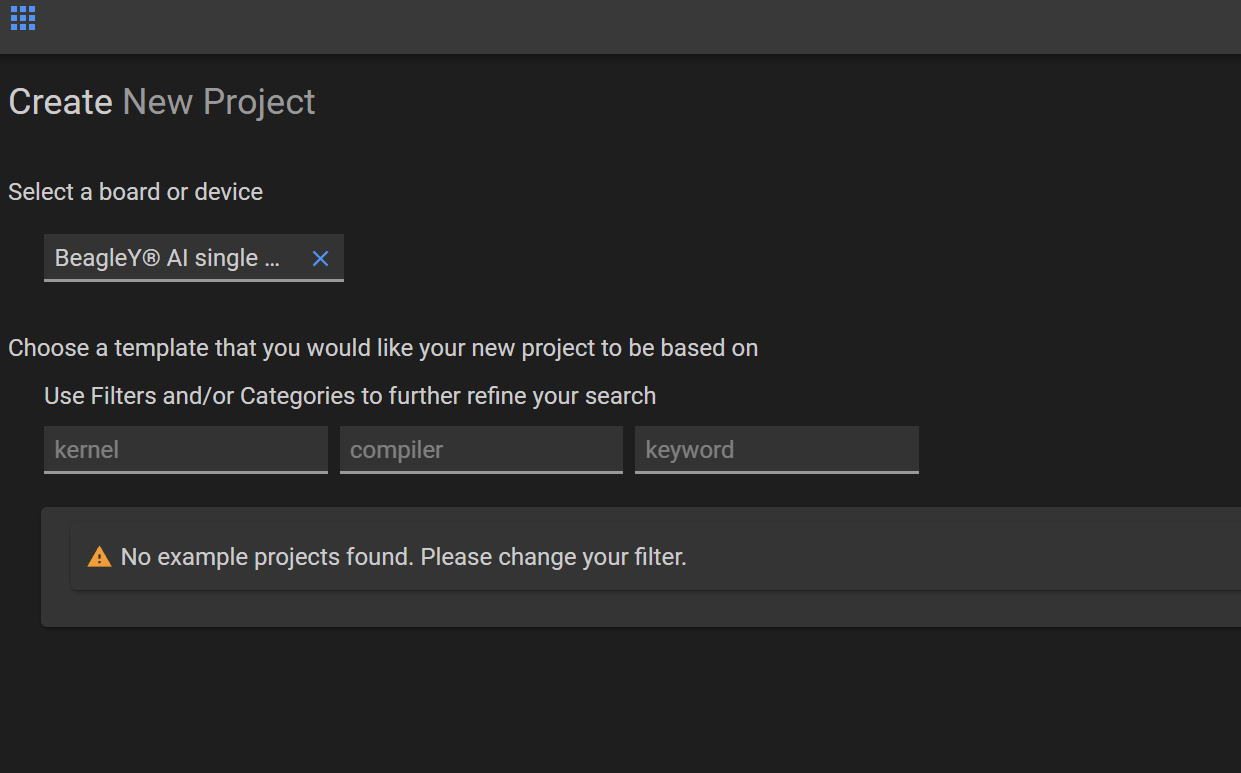1241x773 pixels.
Task: Open the app launcher grid icon
Action: 23,18
